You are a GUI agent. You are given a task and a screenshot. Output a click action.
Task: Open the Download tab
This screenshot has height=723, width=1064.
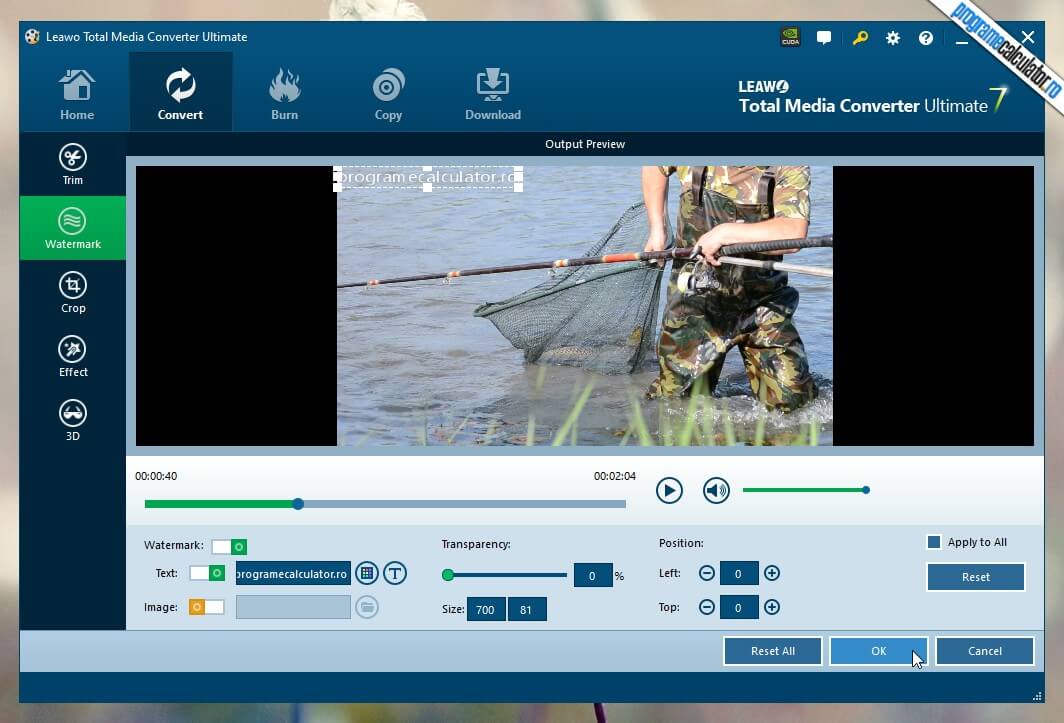click(492, 93)
